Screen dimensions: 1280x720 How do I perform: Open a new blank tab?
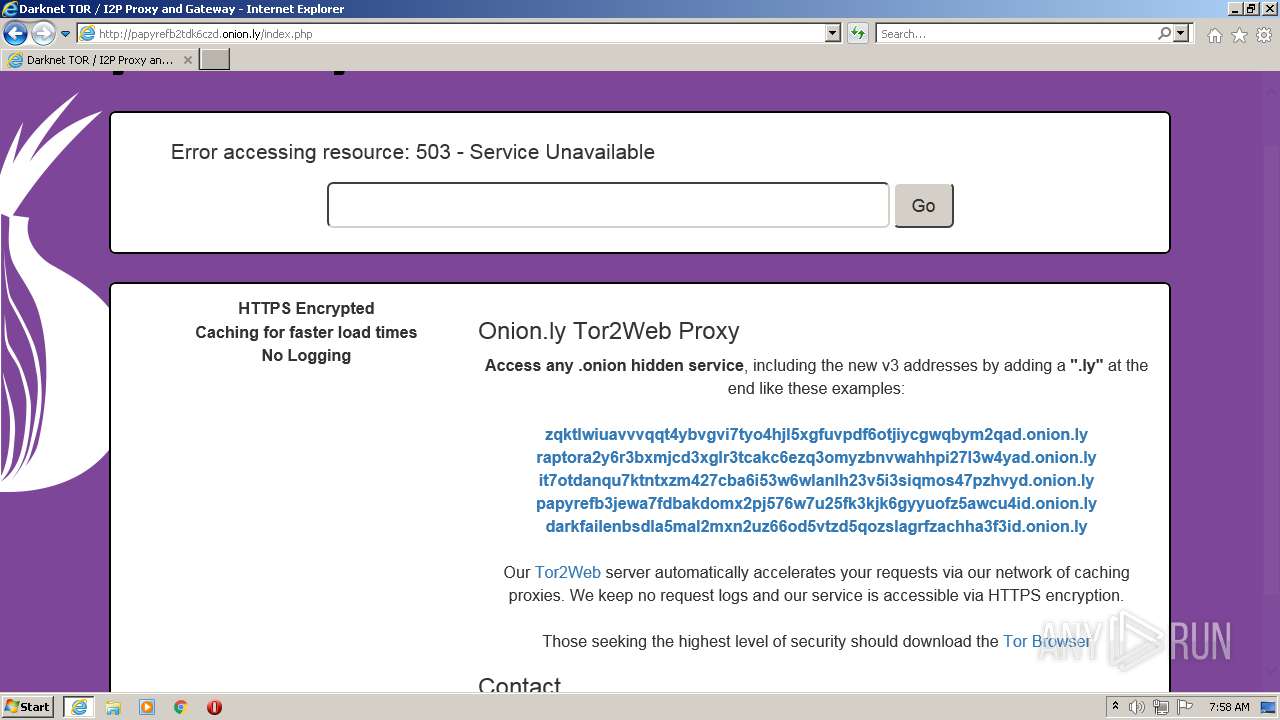pos(215,60)
